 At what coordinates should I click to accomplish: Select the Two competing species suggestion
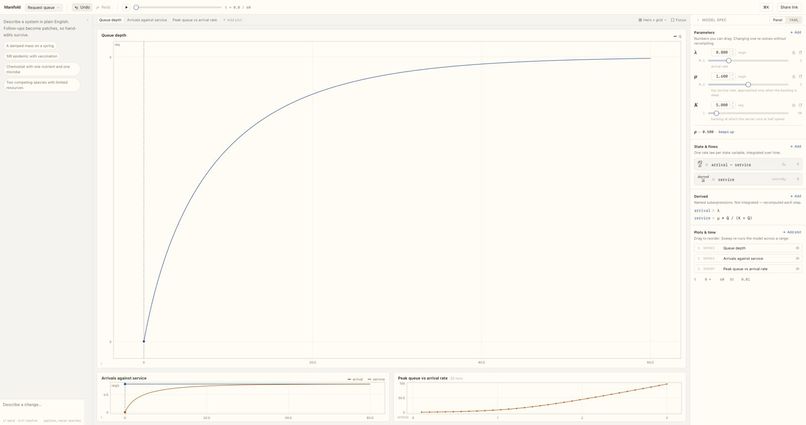[x=42, y=85]
